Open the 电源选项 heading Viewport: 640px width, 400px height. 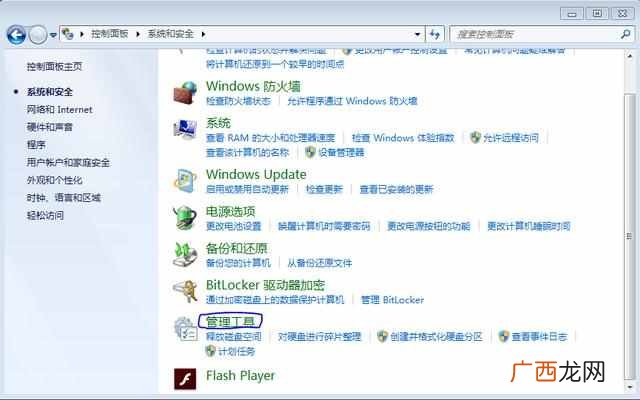(231, 211)
